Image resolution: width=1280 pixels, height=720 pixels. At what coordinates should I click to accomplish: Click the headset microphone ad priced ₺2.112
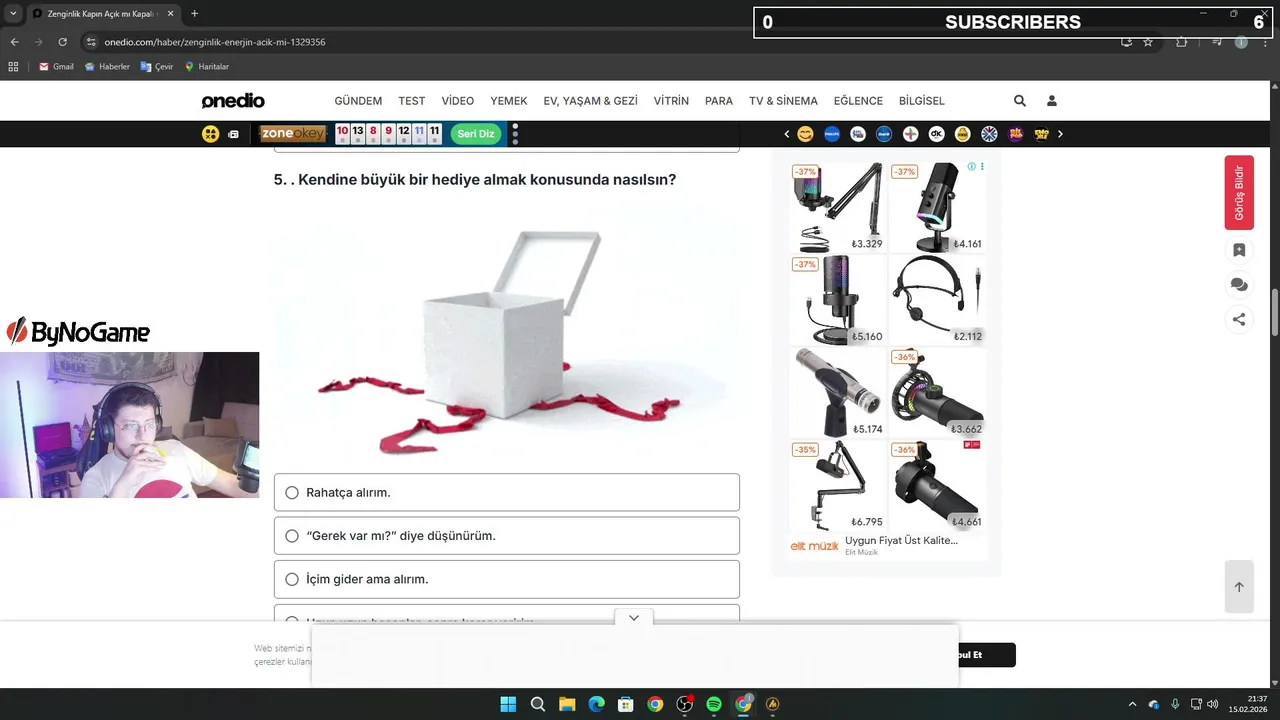pyautogui.click(x=937, y=300)
